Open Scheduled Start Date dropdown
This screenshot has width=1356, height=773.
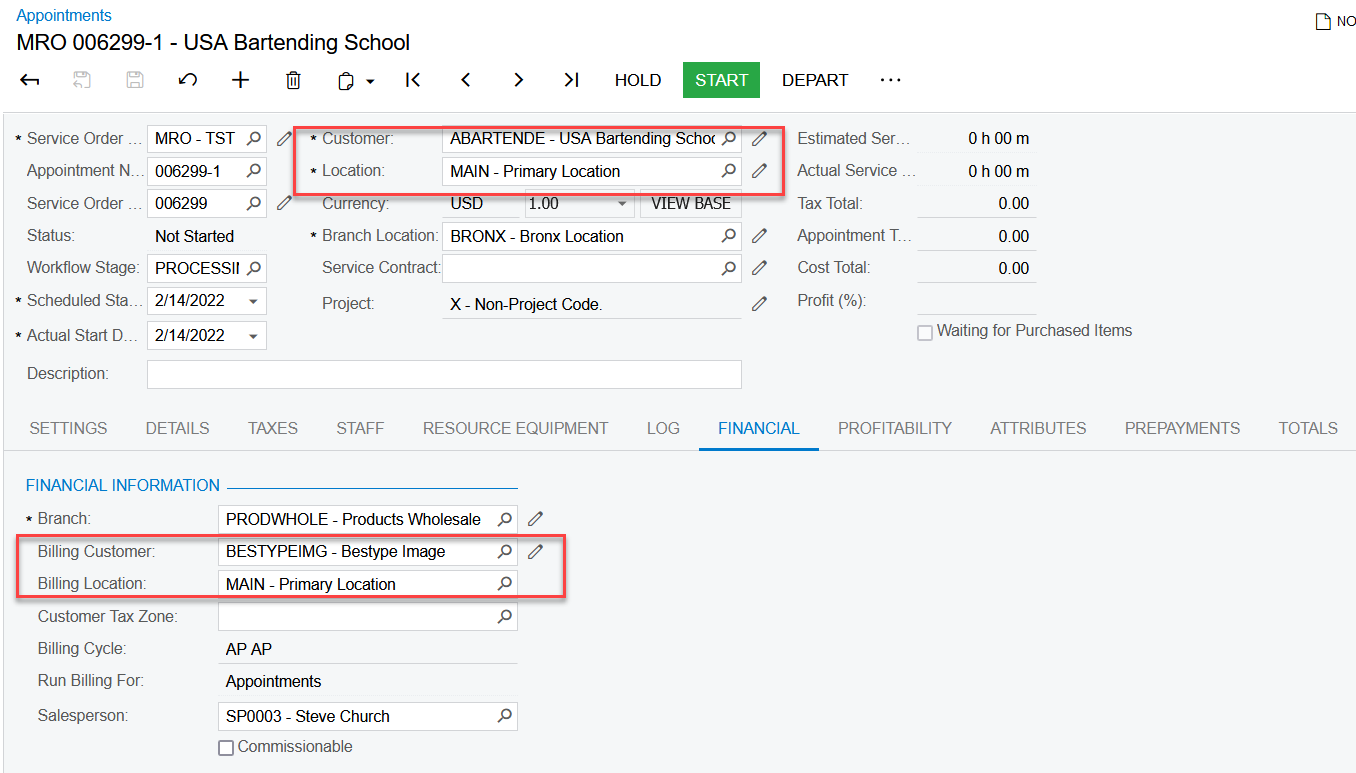click(x=253, y=300)
